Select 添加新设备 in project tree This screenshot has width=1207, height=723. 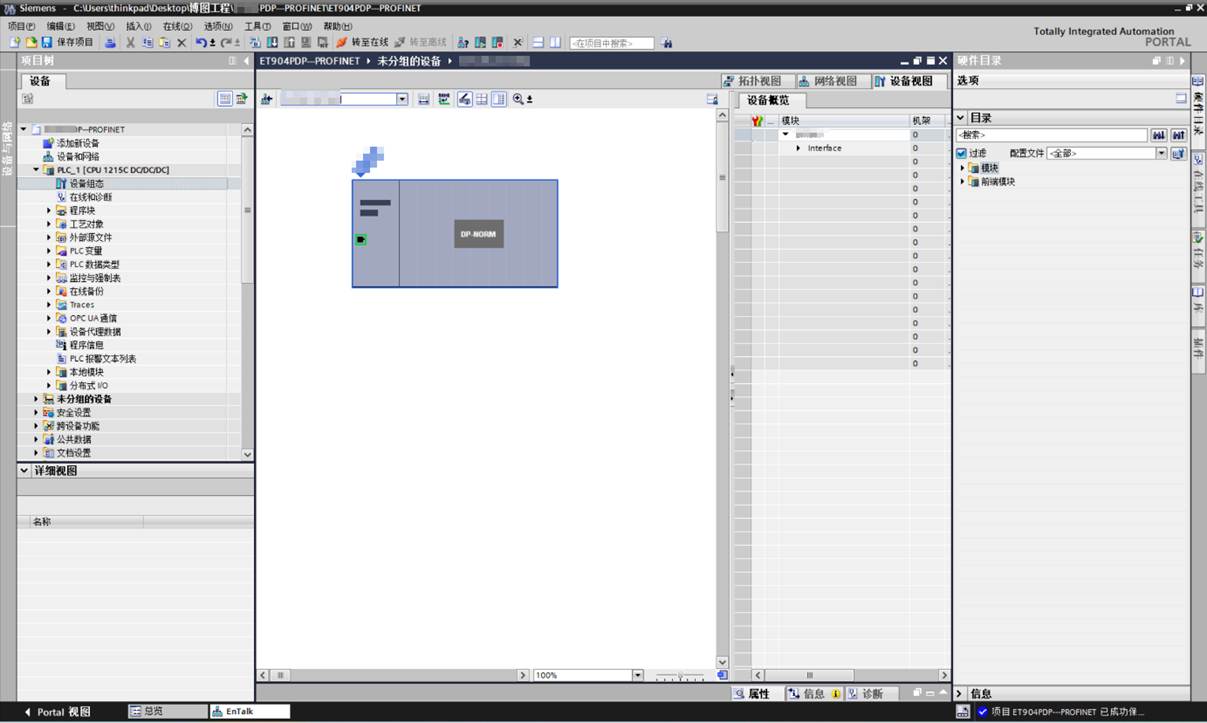tap(78, 143)
